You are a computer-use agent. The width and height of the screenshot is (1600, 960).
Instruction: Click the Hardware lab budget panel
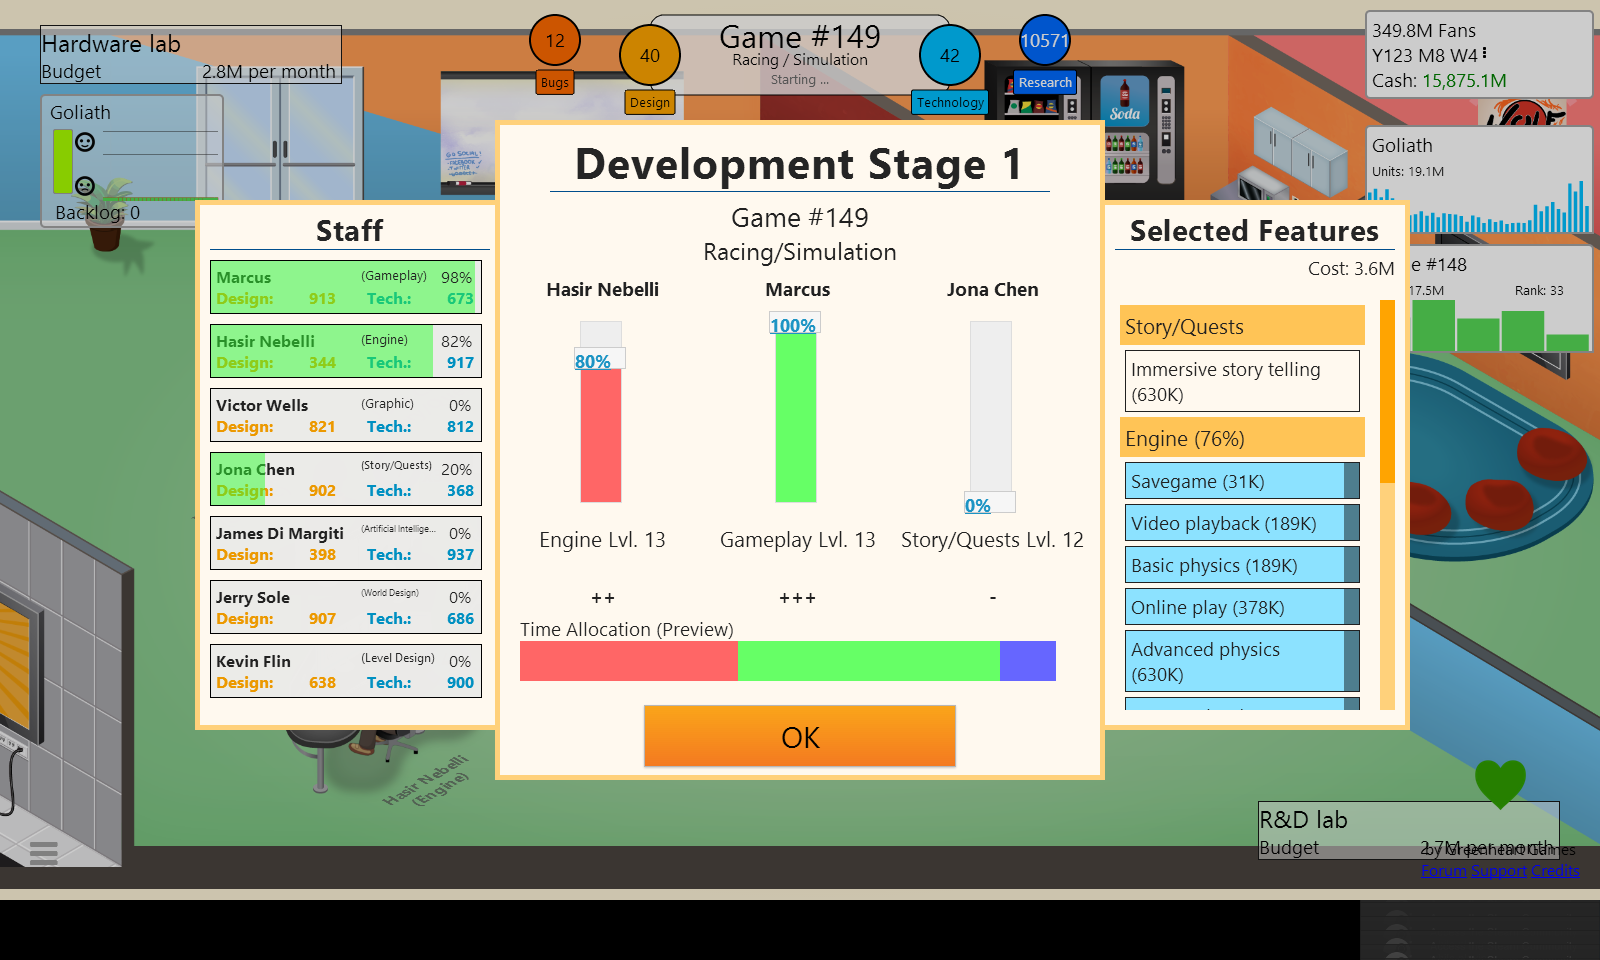(190, 55)
